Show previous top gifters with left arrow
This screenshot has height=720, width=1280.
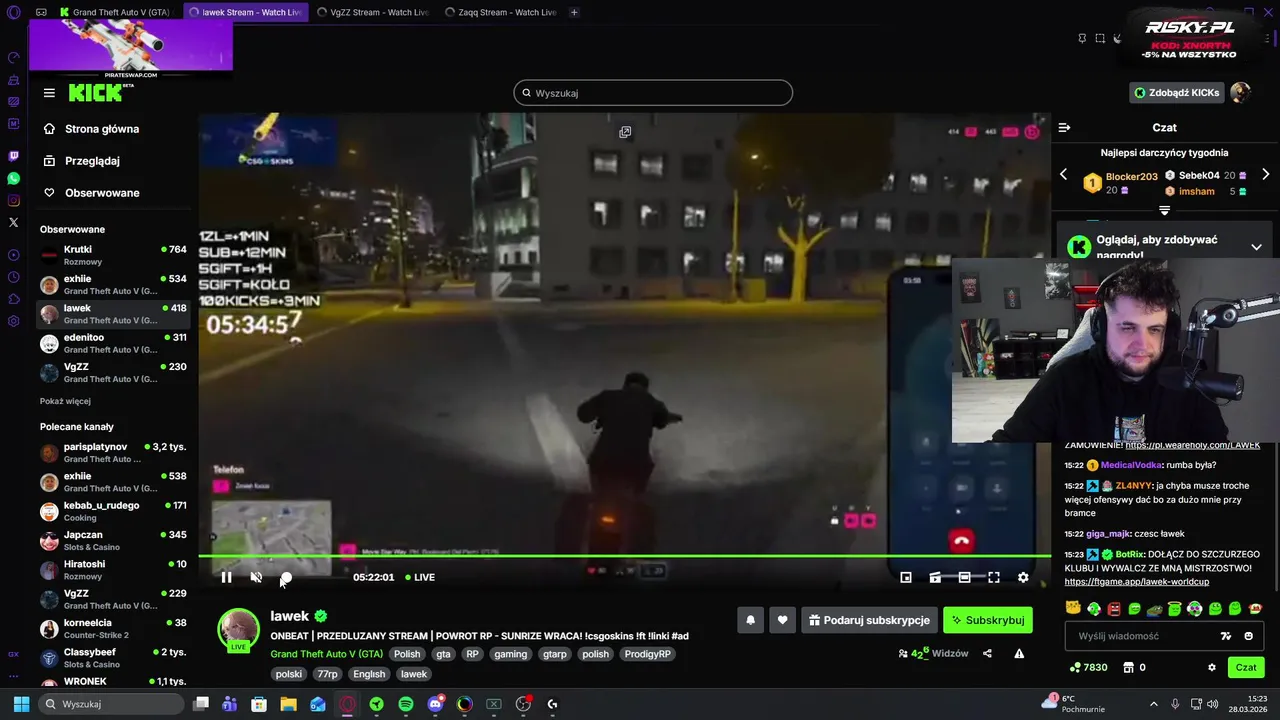[x=1063, y=174]
